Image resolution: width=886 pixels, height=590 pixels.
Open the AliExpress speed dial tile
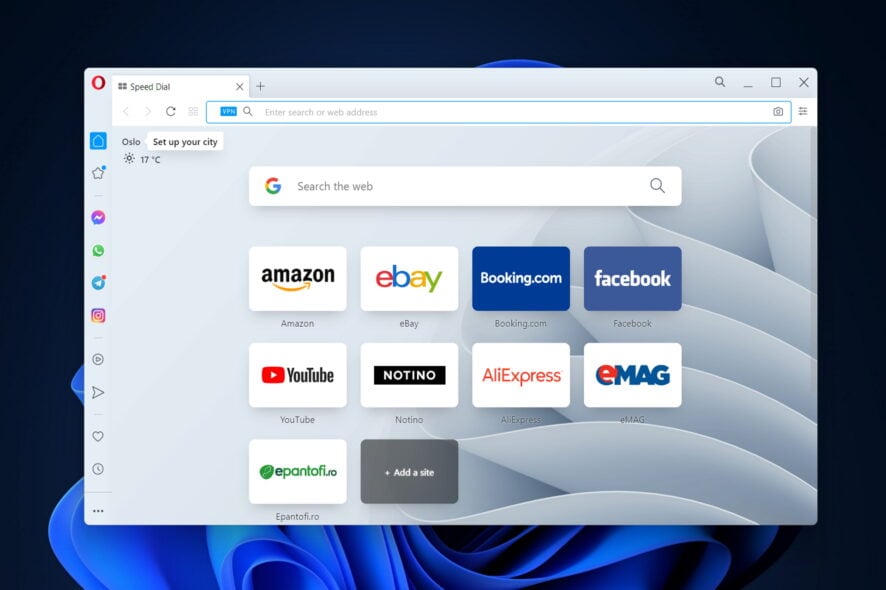tap(521, 375)
